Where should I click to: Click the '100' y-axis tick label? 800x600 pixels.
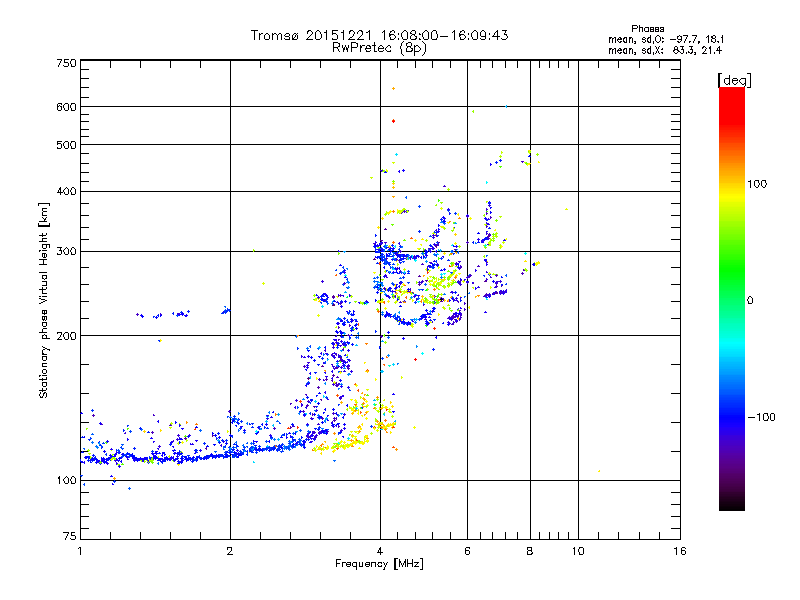click(66, 480)
